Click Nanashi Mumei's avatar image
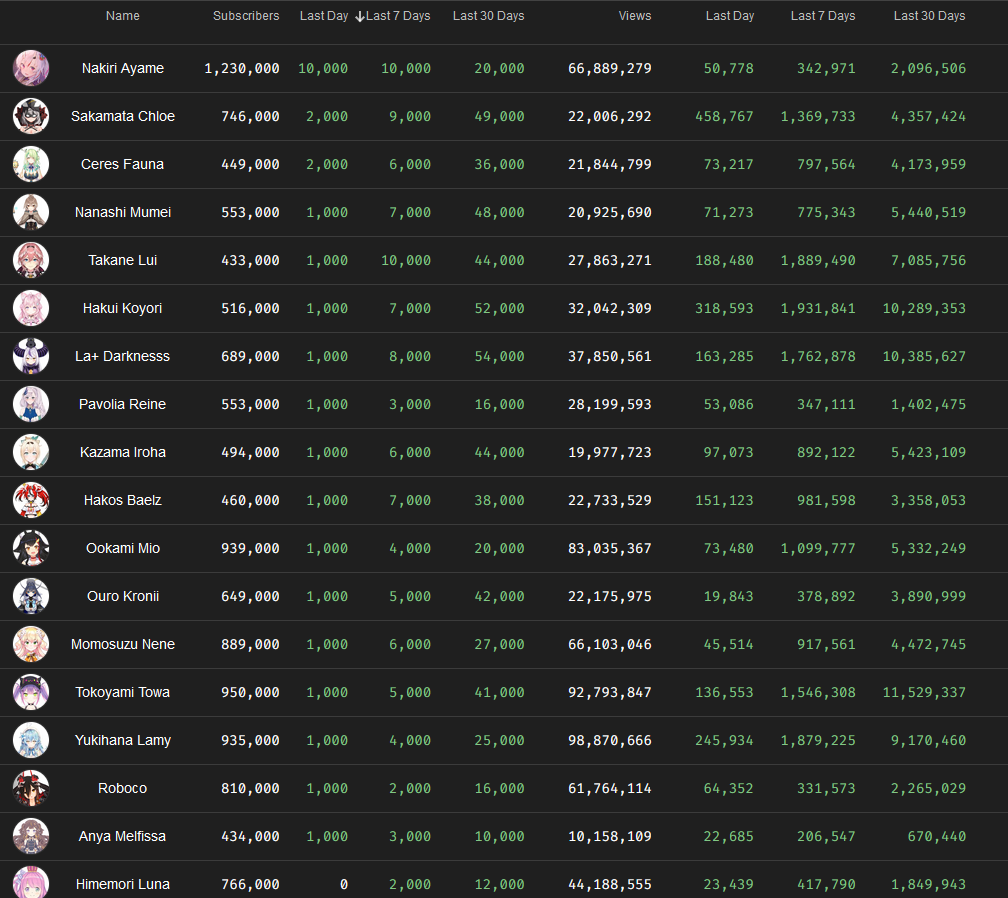Image resolution: width=1008 pixels, height=898 pixels. pyautogui.click(x=31, y=212)
